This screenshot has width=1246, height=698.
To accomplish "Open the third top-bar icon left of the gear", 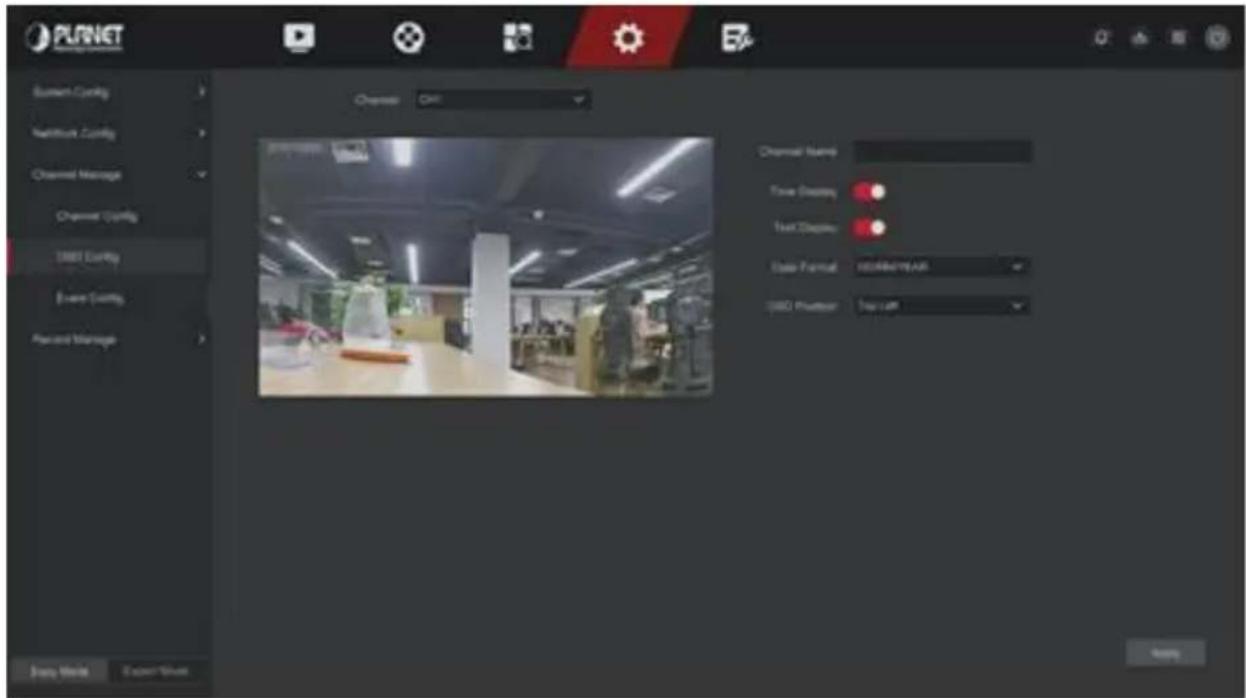I will point(518,36).
